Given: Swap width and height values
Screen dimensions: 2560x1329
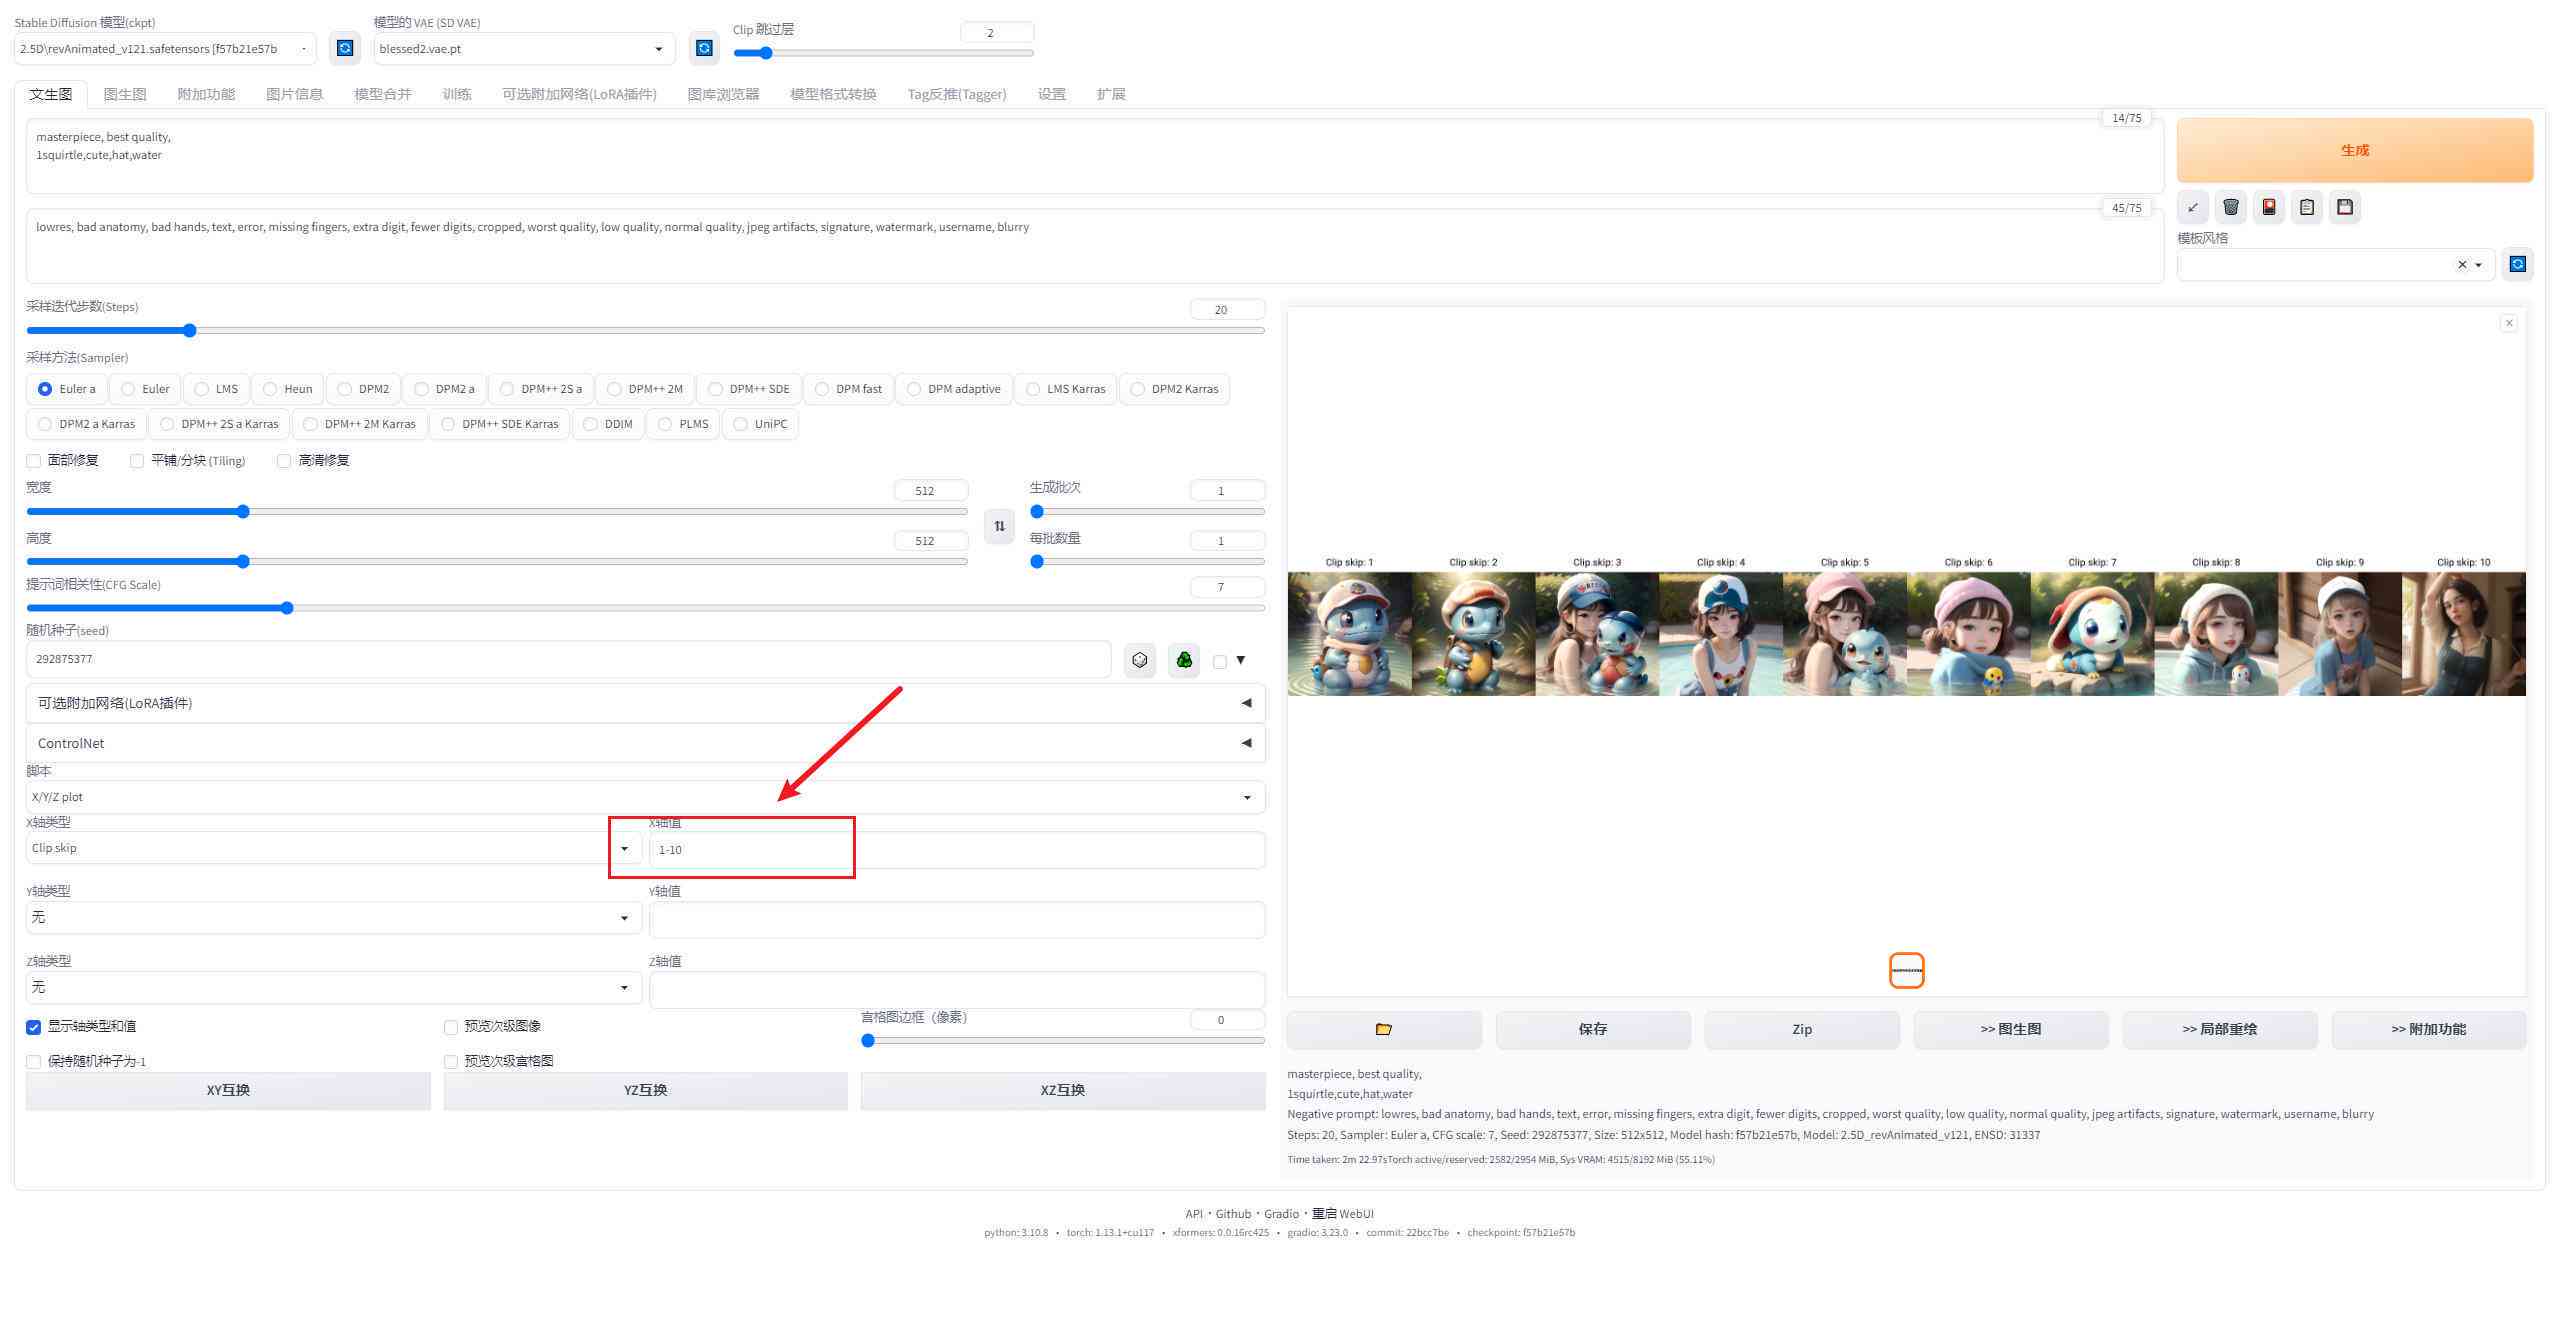Looking at the screenshot, I should (x=999, y=526).
